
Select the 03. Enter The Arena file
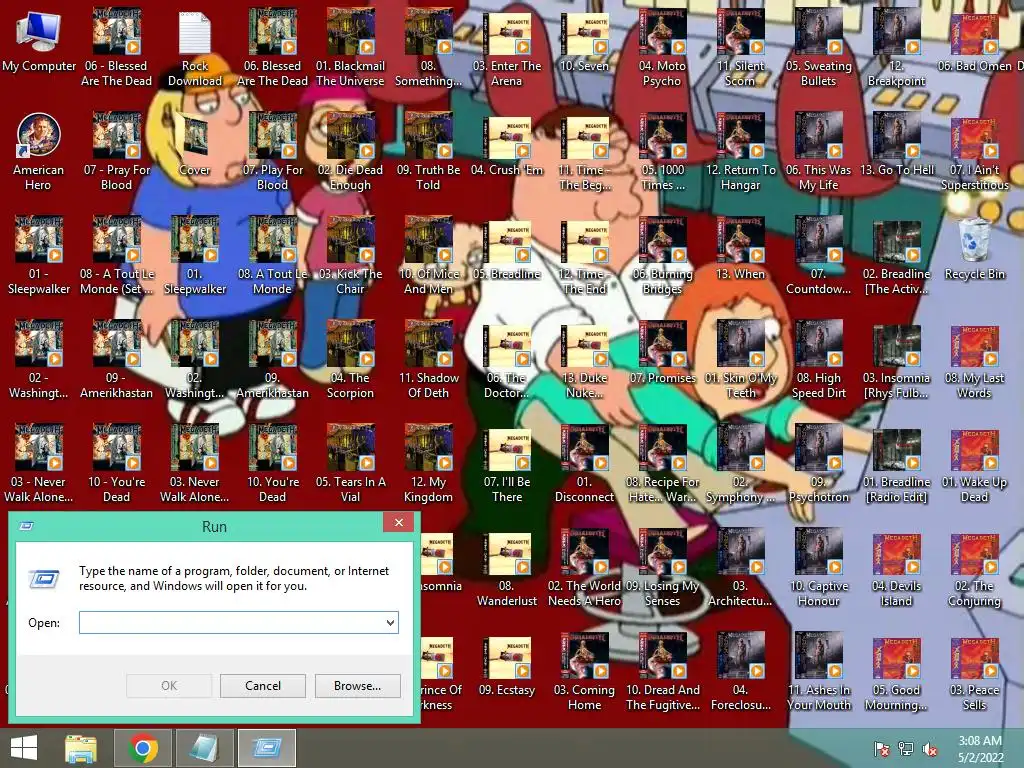507,49
